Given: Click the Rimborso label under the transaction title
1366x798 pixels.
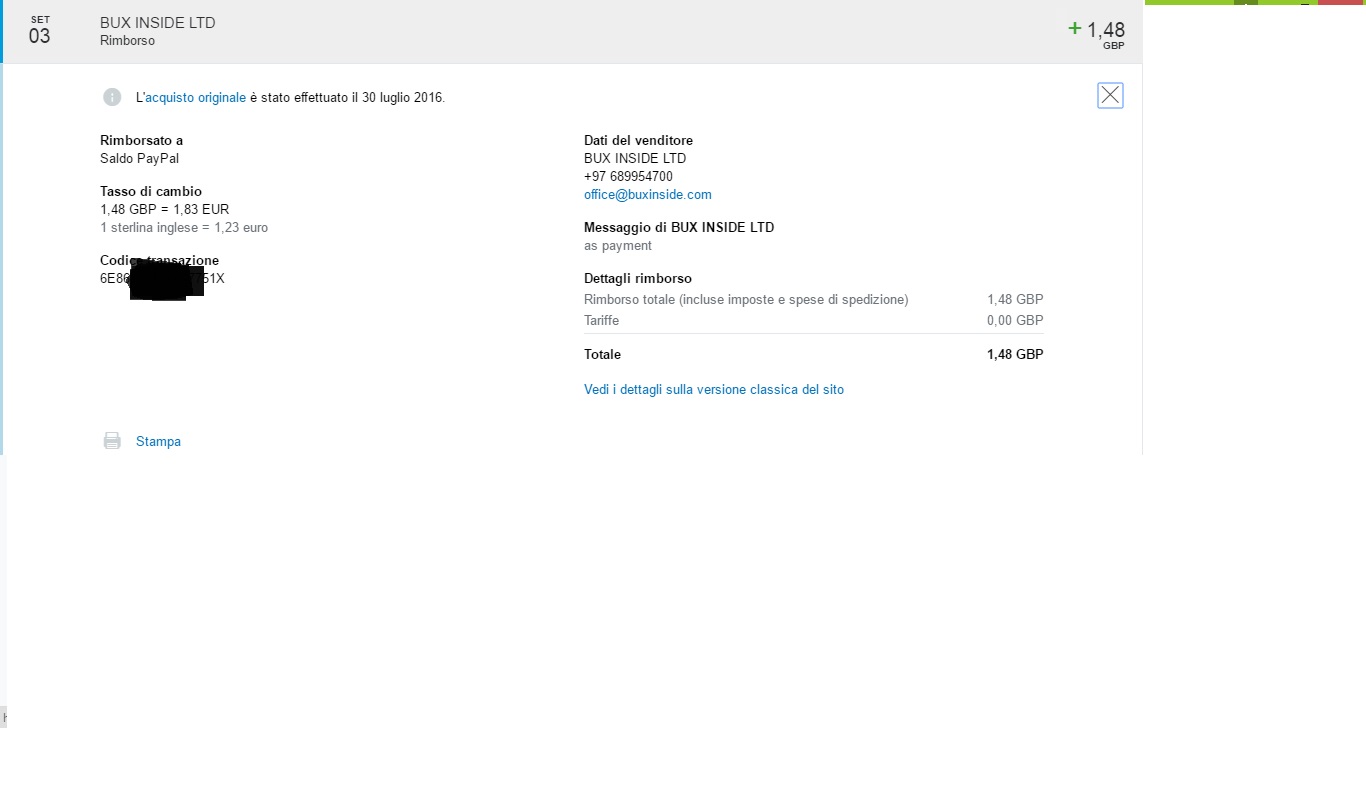Looking at the screenshot, I should tap(127, 41).
